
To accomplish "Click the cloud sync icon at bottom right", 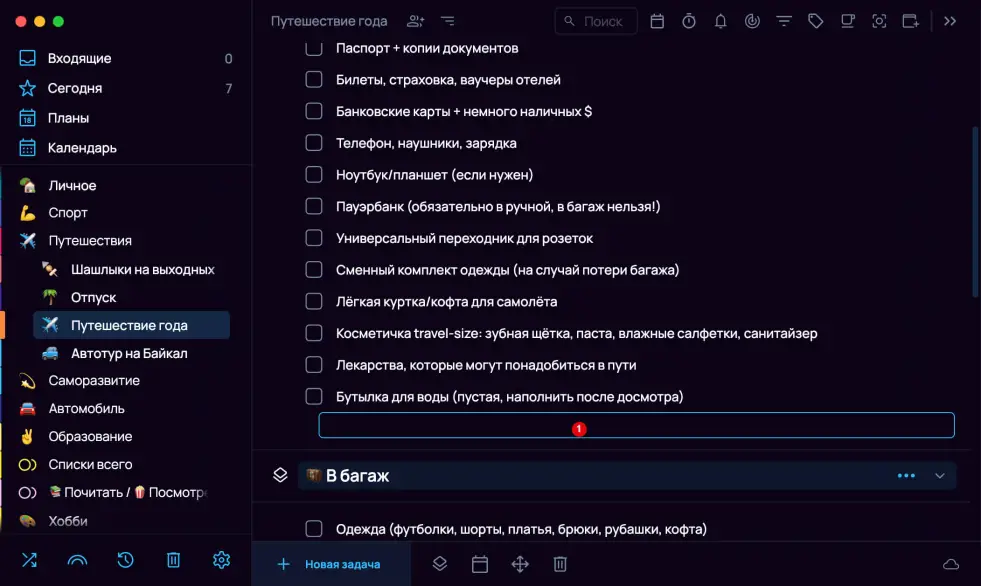I will [x=950, y=565].
